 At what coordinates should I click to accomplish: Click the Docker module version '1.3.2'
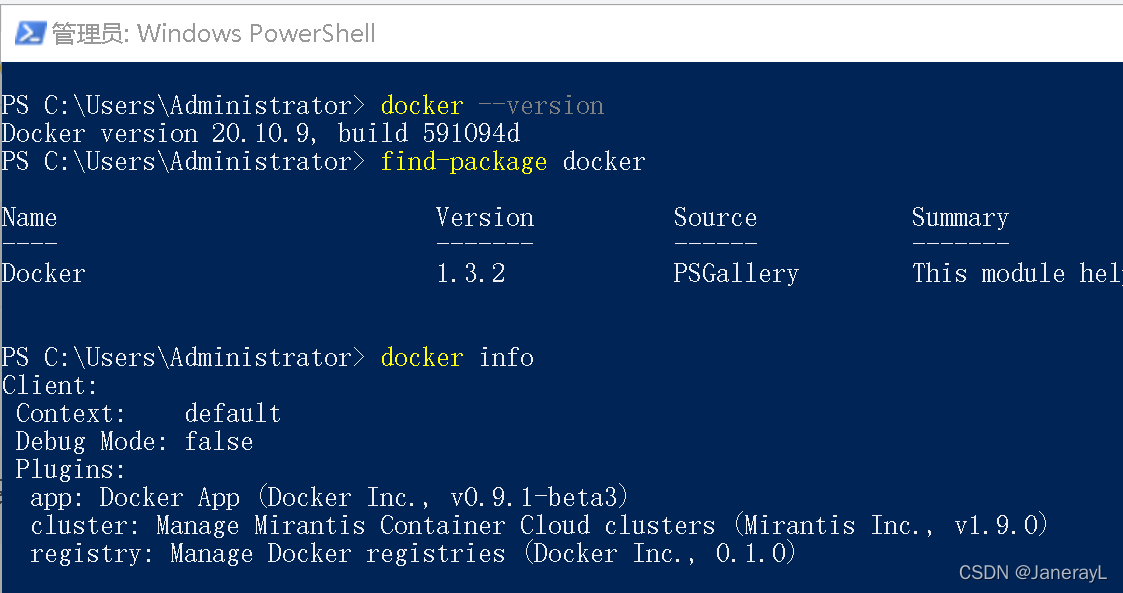coord(471,272)
